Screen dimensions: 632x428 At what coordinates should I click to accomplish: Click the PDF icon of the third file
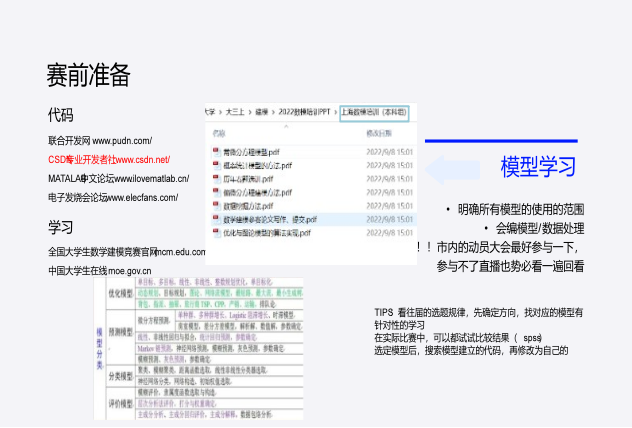pos(215,178)
